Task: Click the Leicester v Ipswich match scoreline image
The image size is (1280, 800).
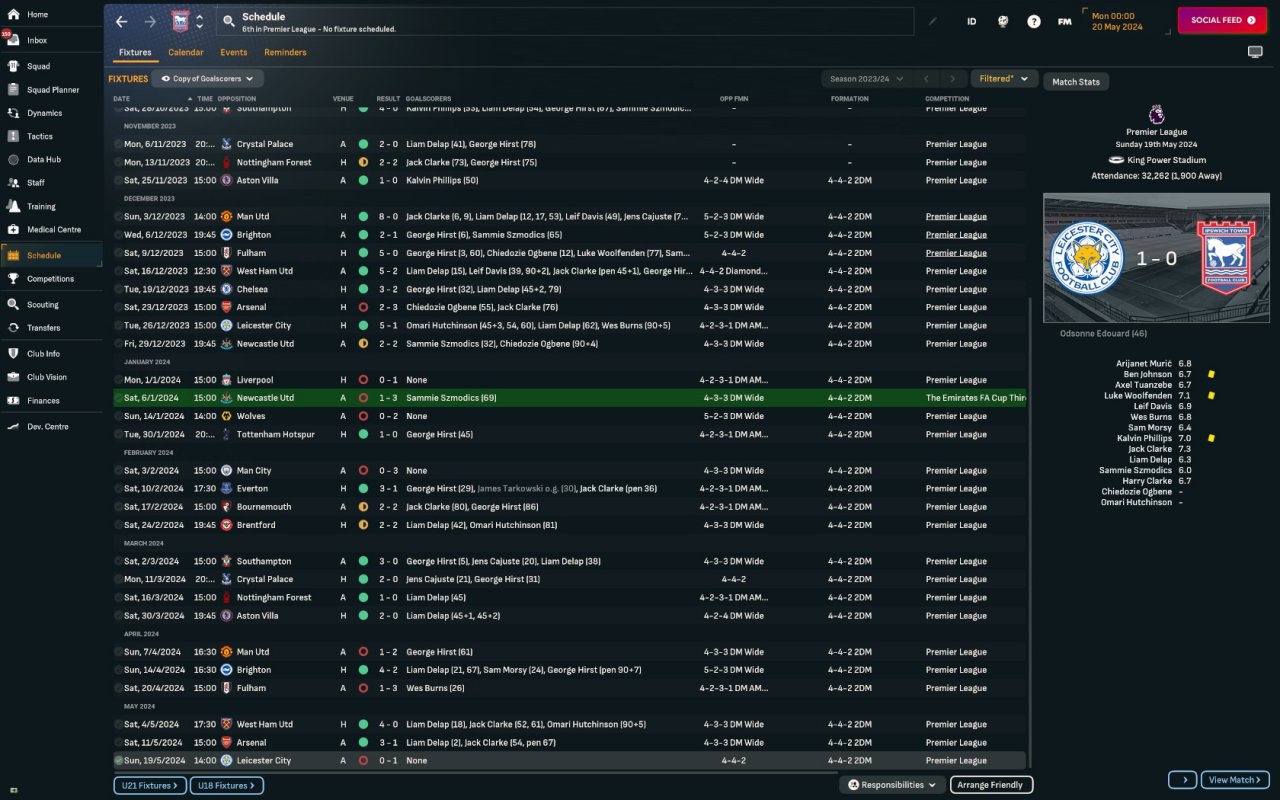Action: click(x=1157, y=258)
